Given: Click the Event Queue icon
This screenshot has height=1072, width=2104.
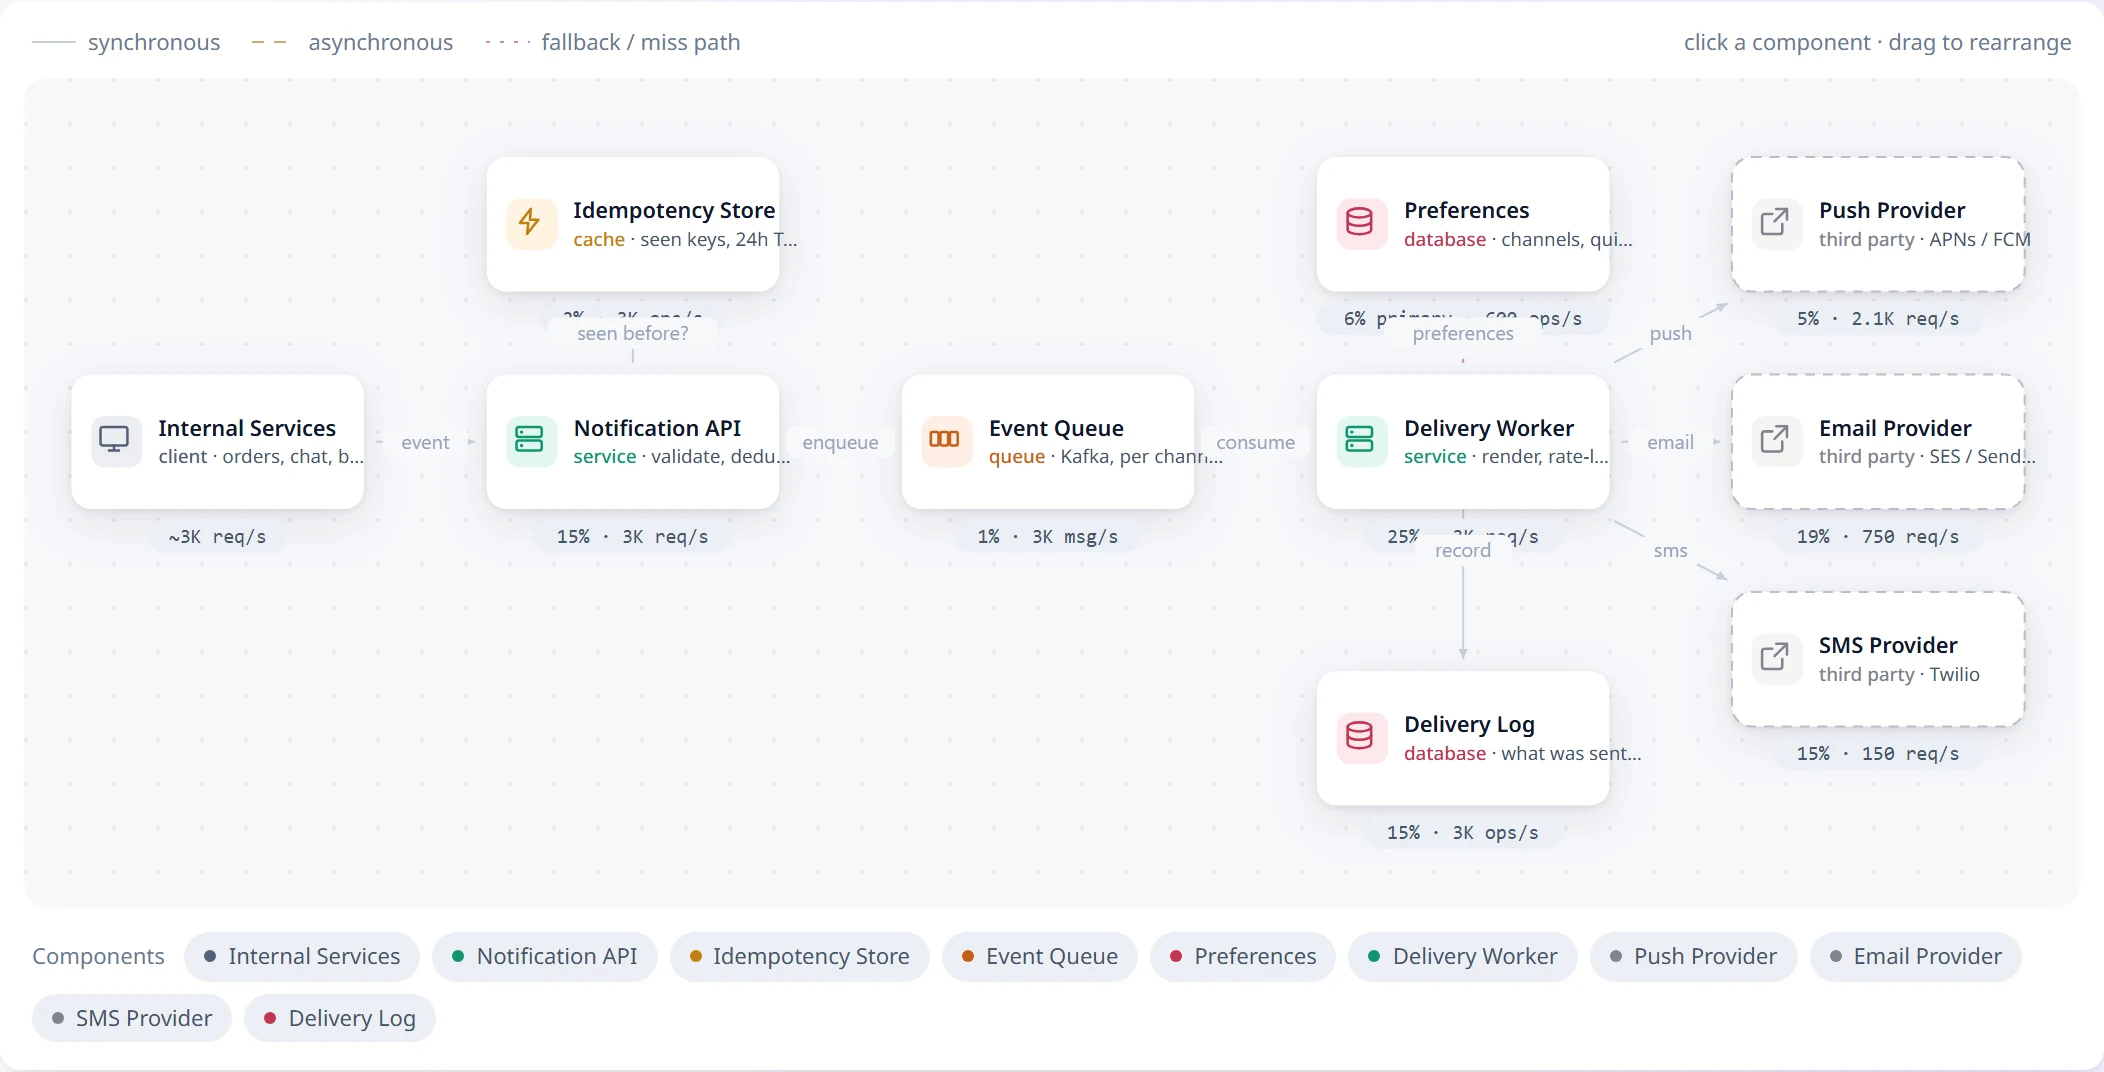Looking at the screenshot, I should (x=945, y=441).
